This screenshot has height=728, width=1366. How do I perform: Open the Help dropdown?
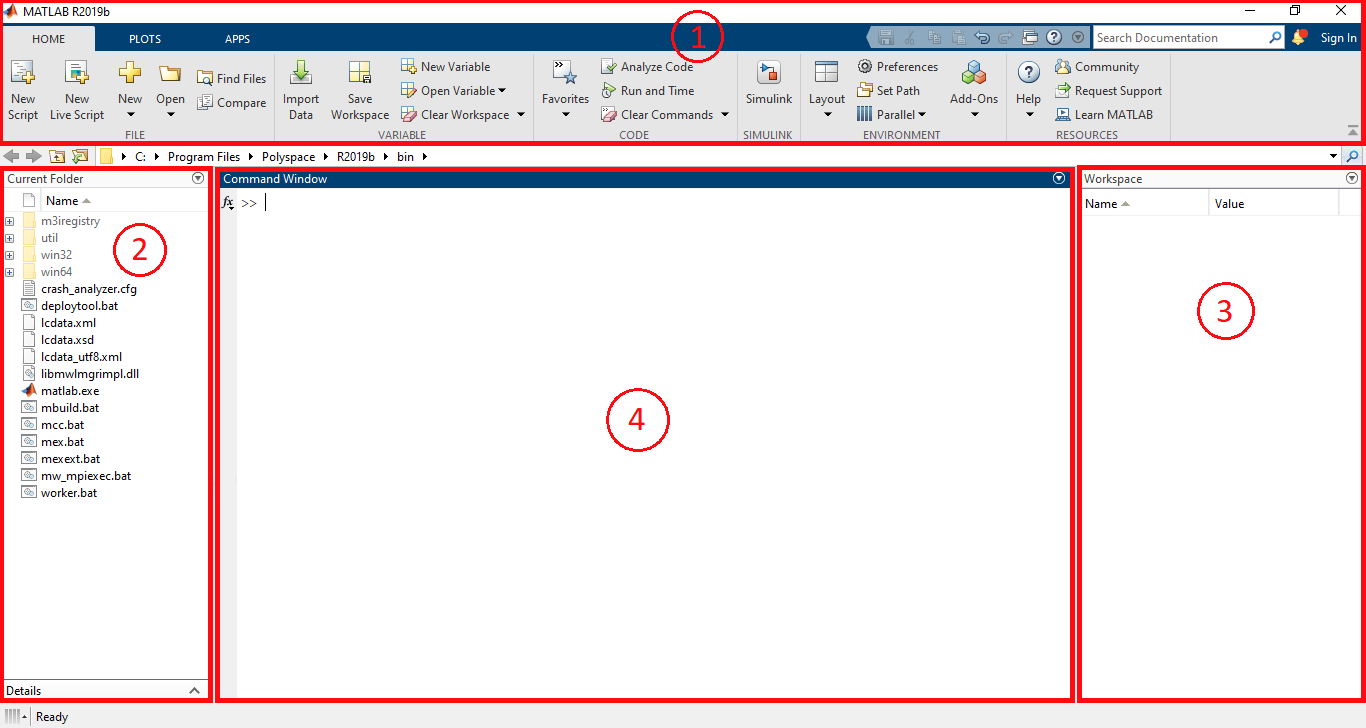pyautogui.click(x=1029, y=113)
